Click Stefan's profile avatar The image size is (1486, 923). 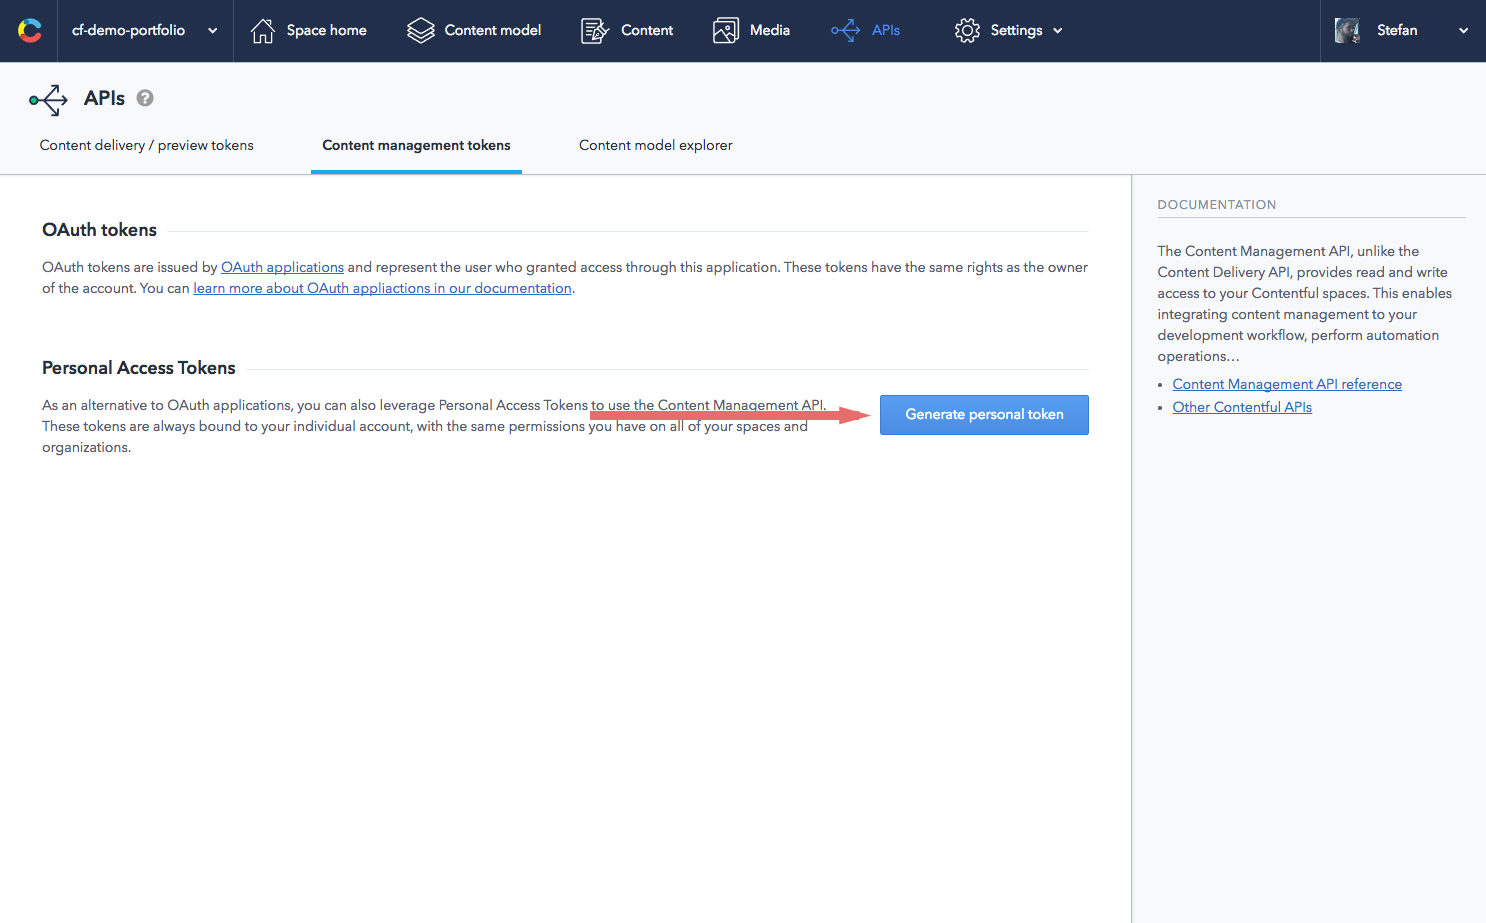click(1348, 31)
